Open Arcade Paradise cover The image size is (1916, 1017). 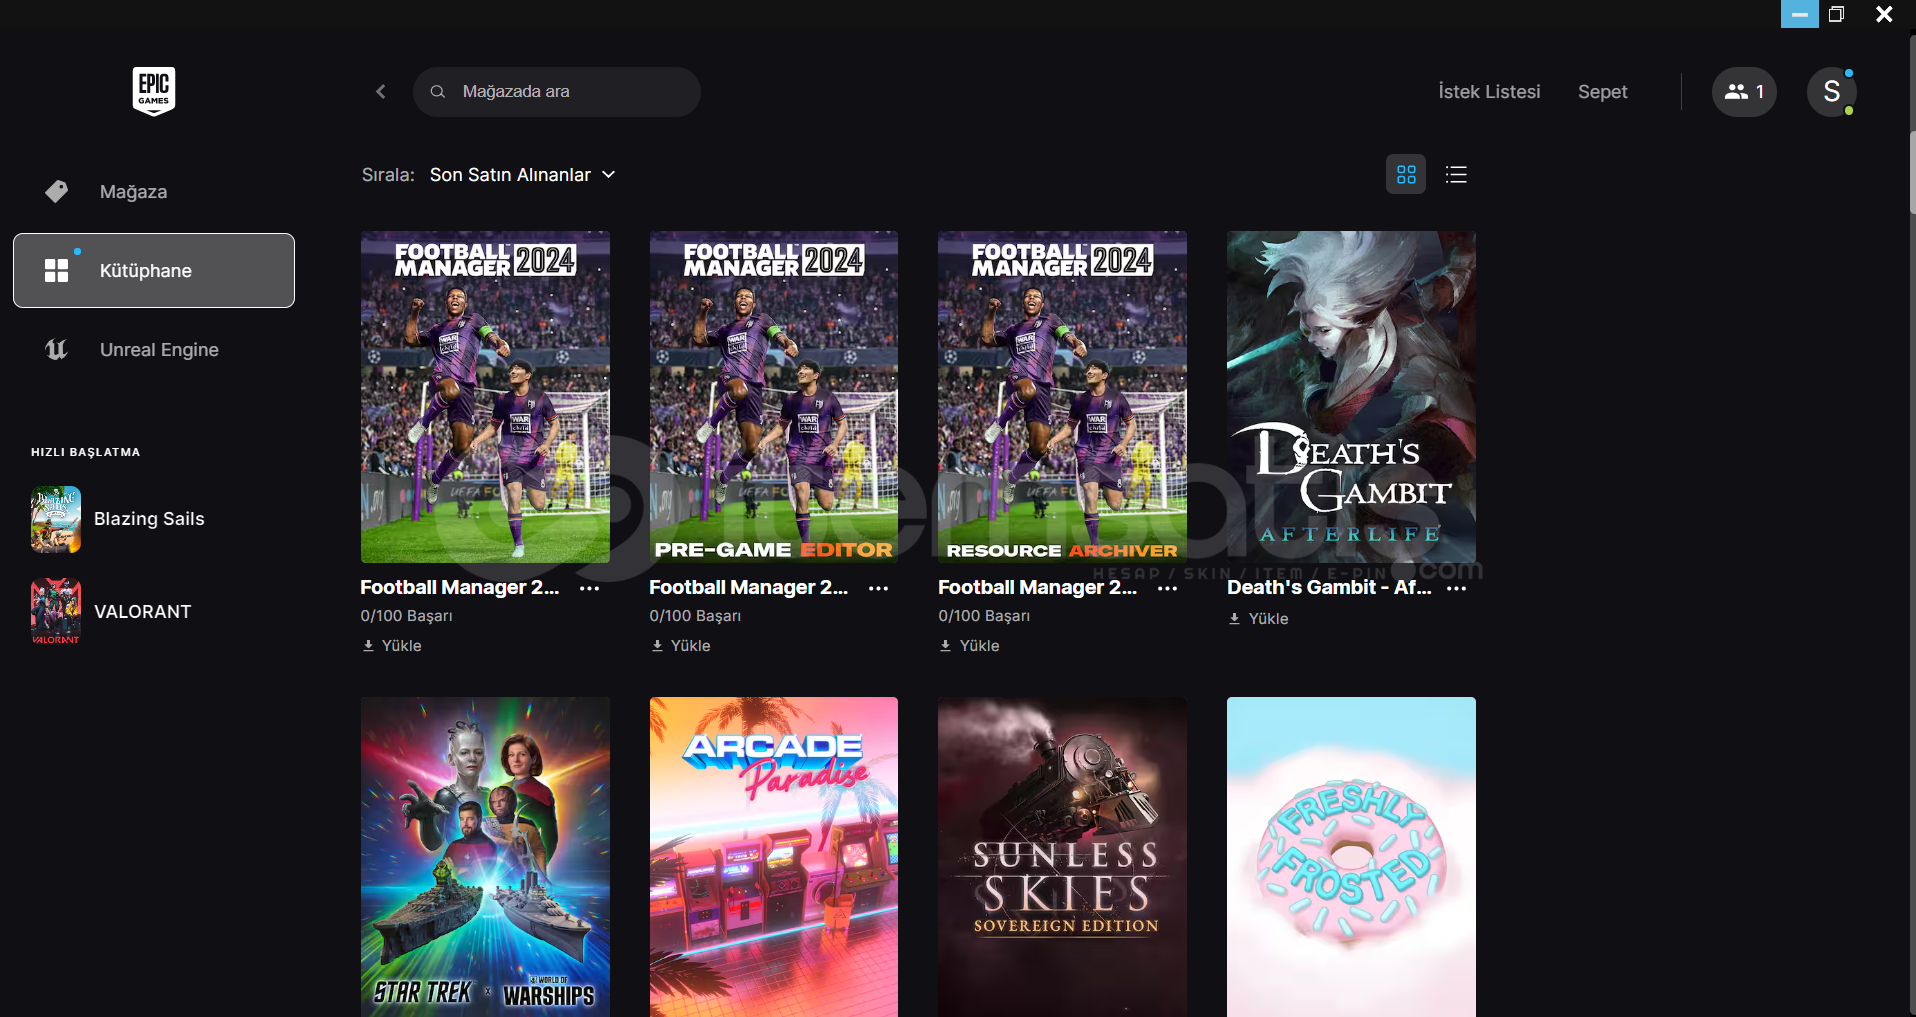pos(774,857)
